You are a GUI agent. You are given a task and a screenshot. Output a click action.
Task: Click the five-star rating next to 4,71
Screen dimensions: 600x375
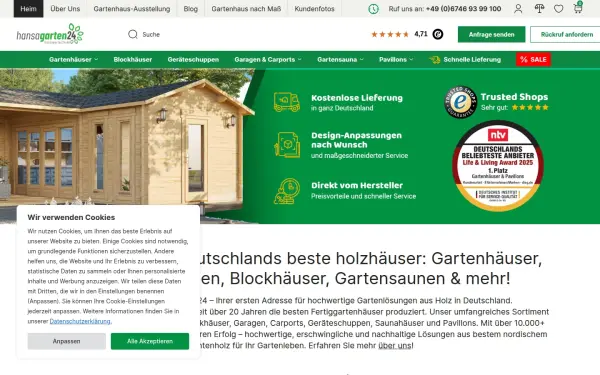coord(390,34)
